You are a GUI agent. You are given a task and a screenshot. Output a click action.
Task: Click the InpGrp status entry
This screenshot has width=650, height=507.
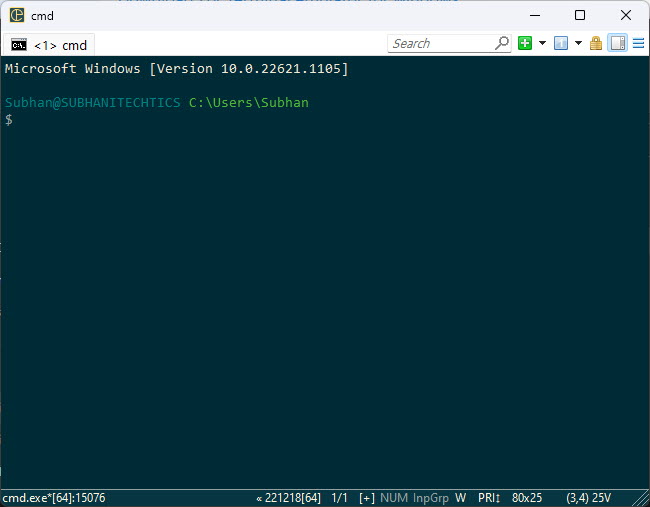431,498
